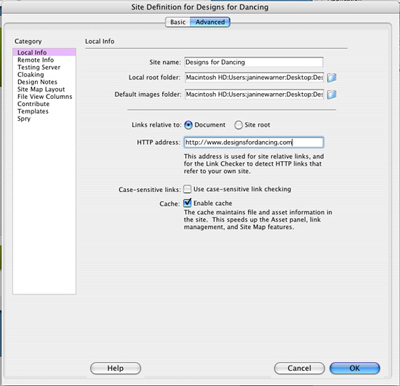Open the Site Map Layout category
The image size is (400, 386).
[x=44, y=89]
